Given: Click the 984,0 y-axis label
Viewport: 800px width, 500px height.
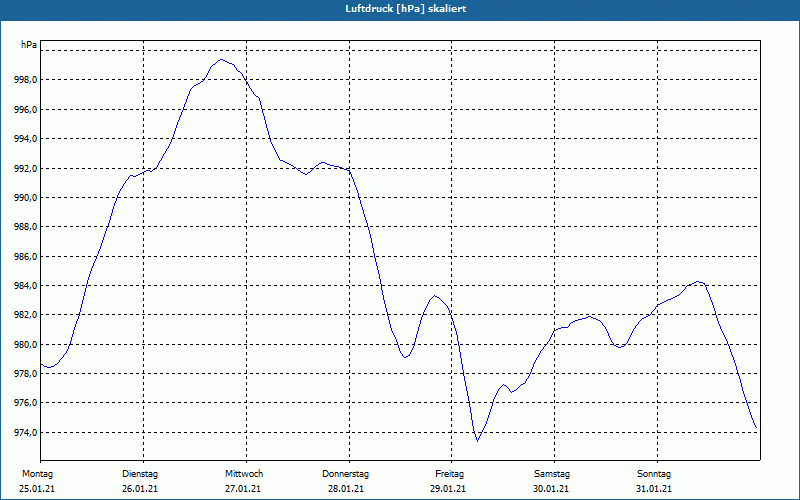Looking at the screenshot, I should (x=26, y=286).
